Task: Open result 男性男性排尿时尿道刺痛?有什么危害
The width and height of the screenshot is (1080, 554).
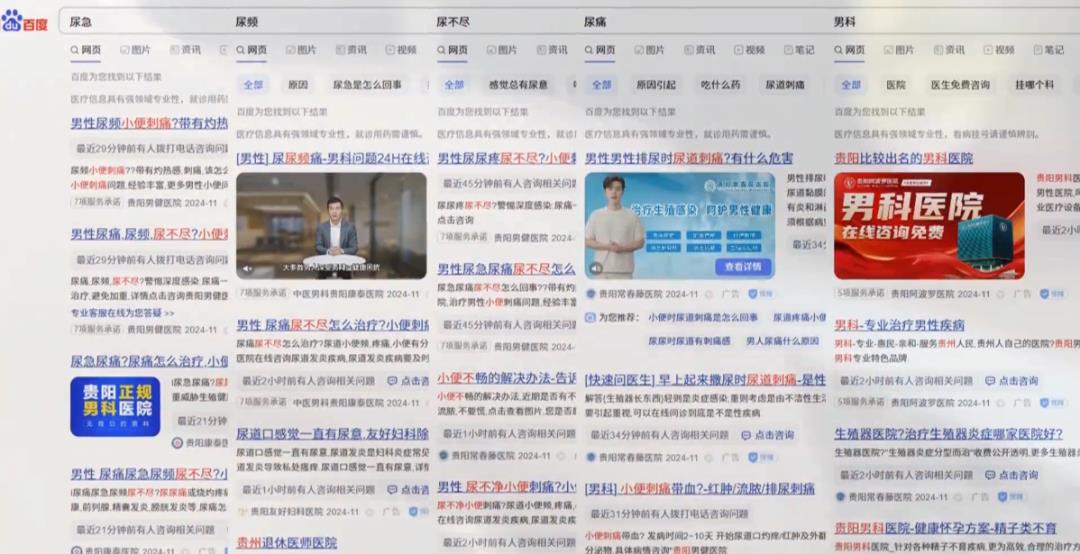Action: pyautogui.click(x=689, y=158)
